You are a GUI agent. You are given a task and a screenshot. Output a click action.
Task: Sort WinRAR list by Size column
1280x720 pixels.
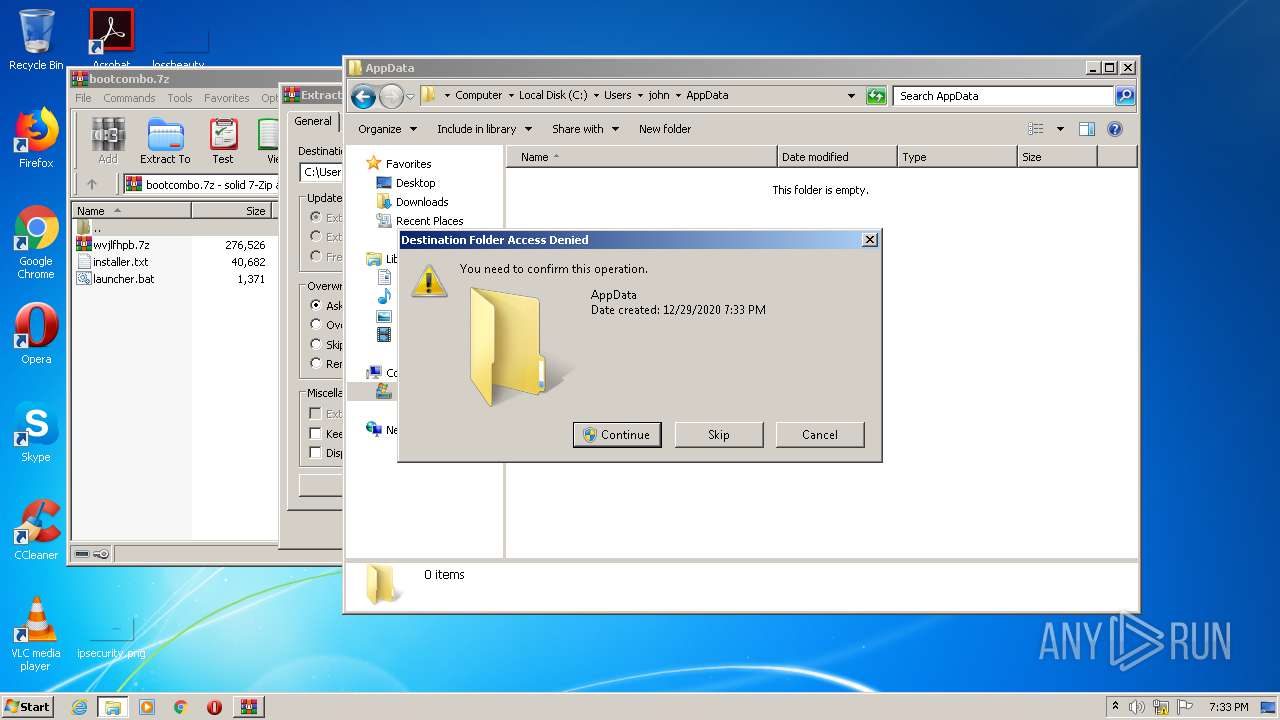click(234, 211)
